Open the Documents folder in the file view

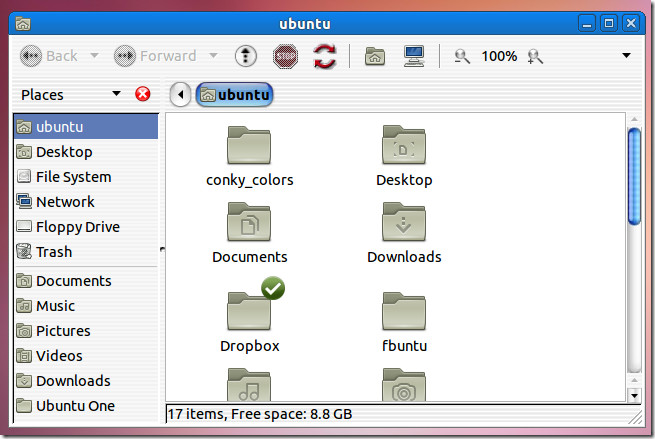point(249,233)
